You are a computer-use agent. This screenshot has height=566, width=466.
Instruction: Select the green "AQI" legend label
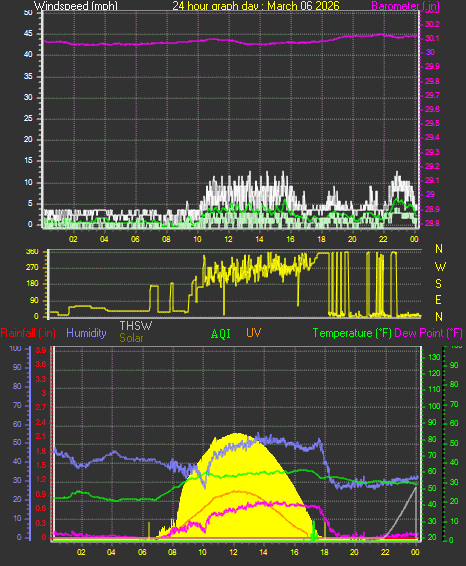(221, 334)
